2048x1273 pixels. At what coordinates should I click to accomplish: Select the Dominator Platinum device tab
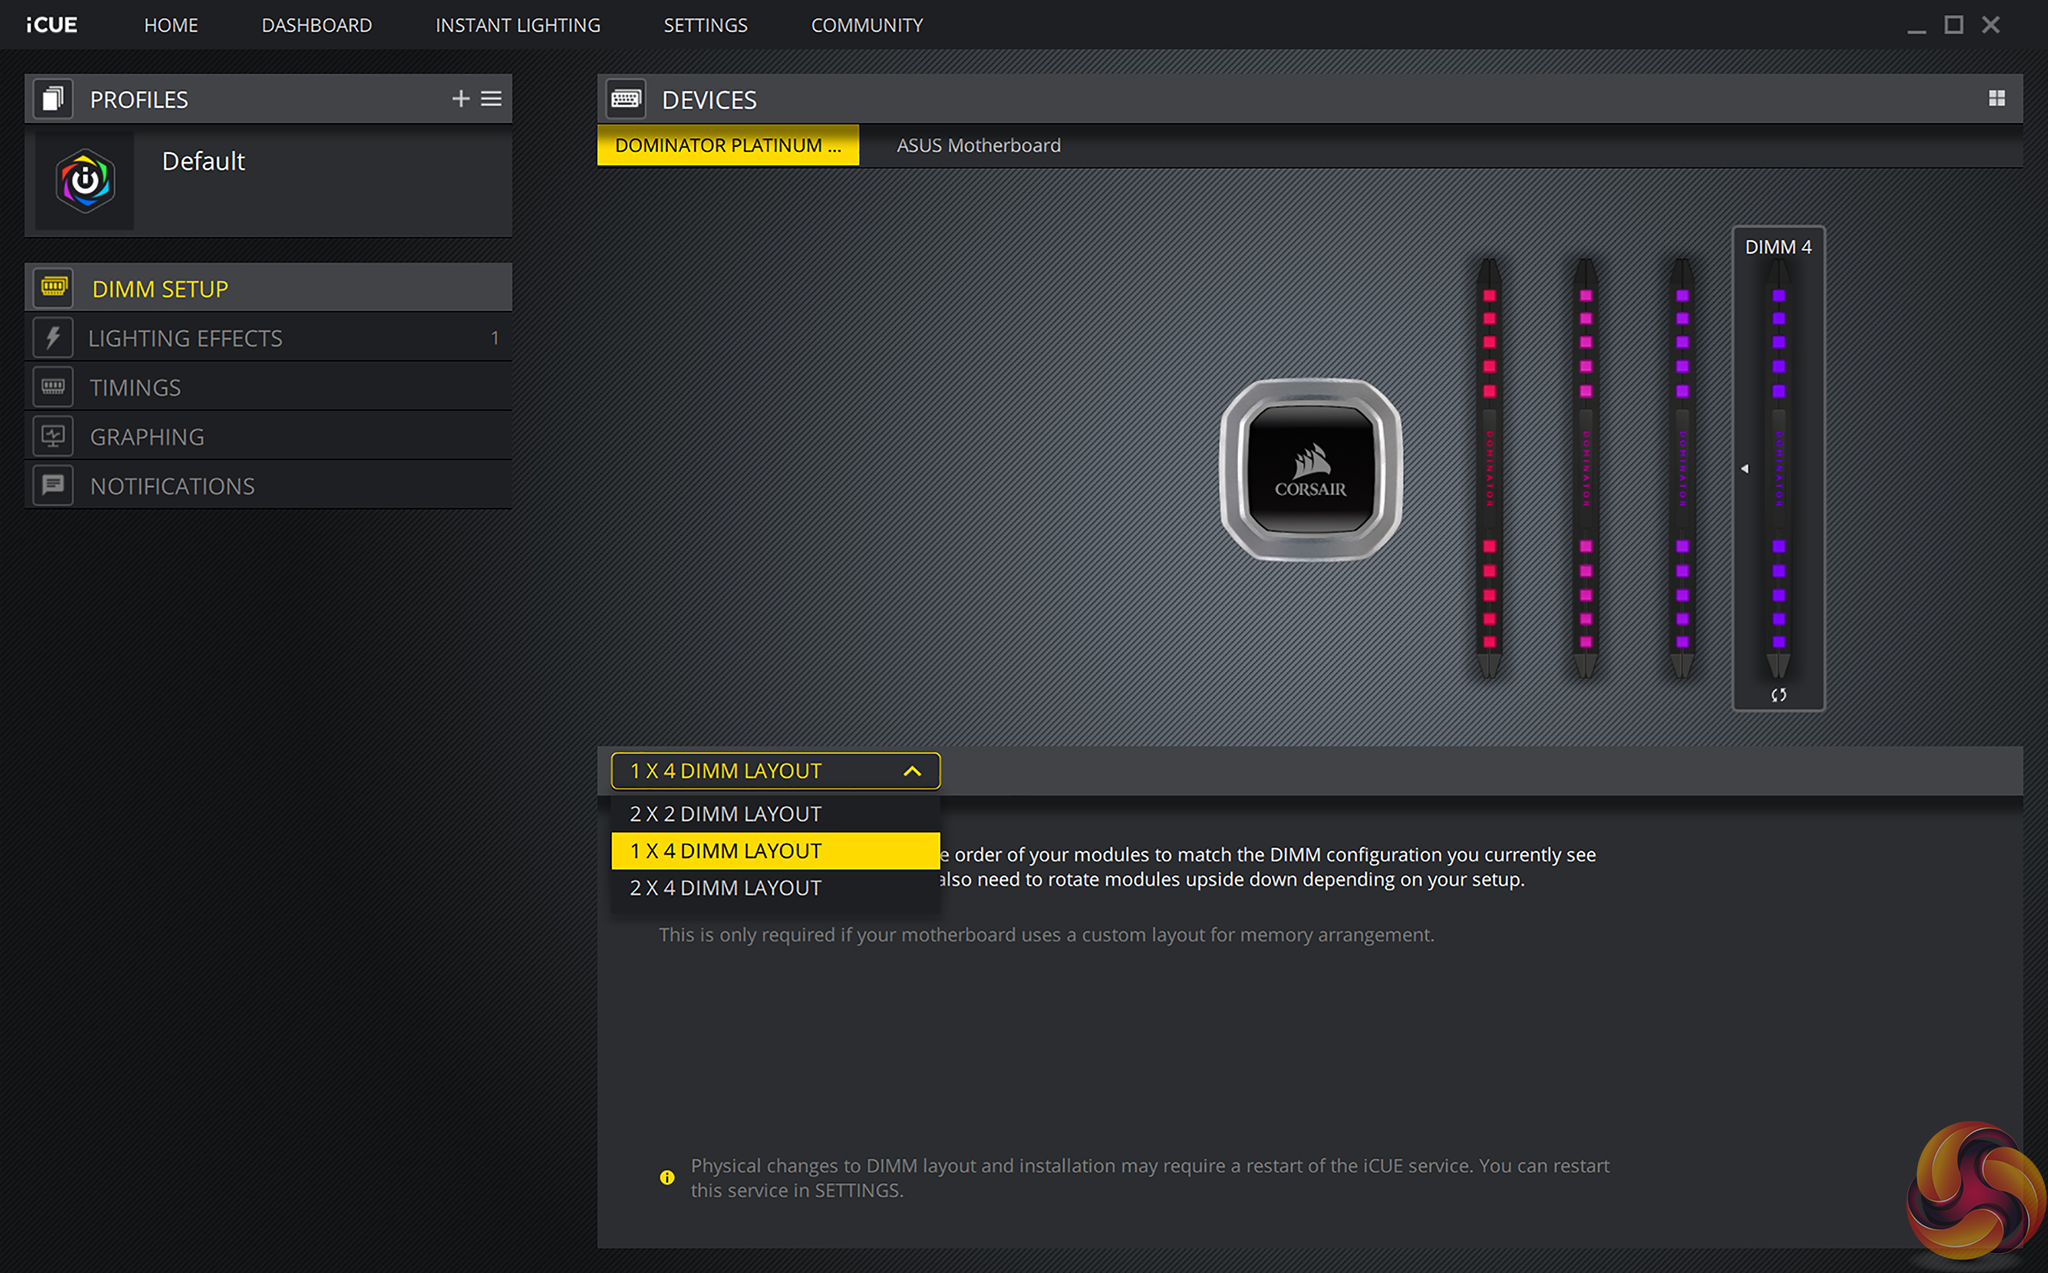coord(727,145)
